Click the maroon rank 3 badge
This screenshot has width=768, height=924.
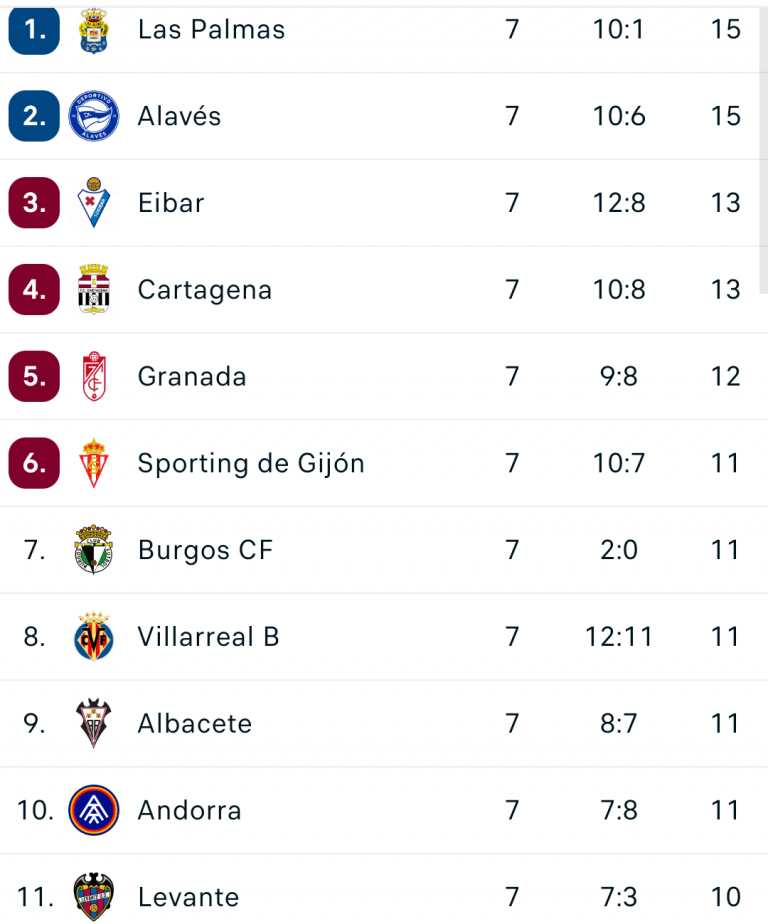pos(34,203)
